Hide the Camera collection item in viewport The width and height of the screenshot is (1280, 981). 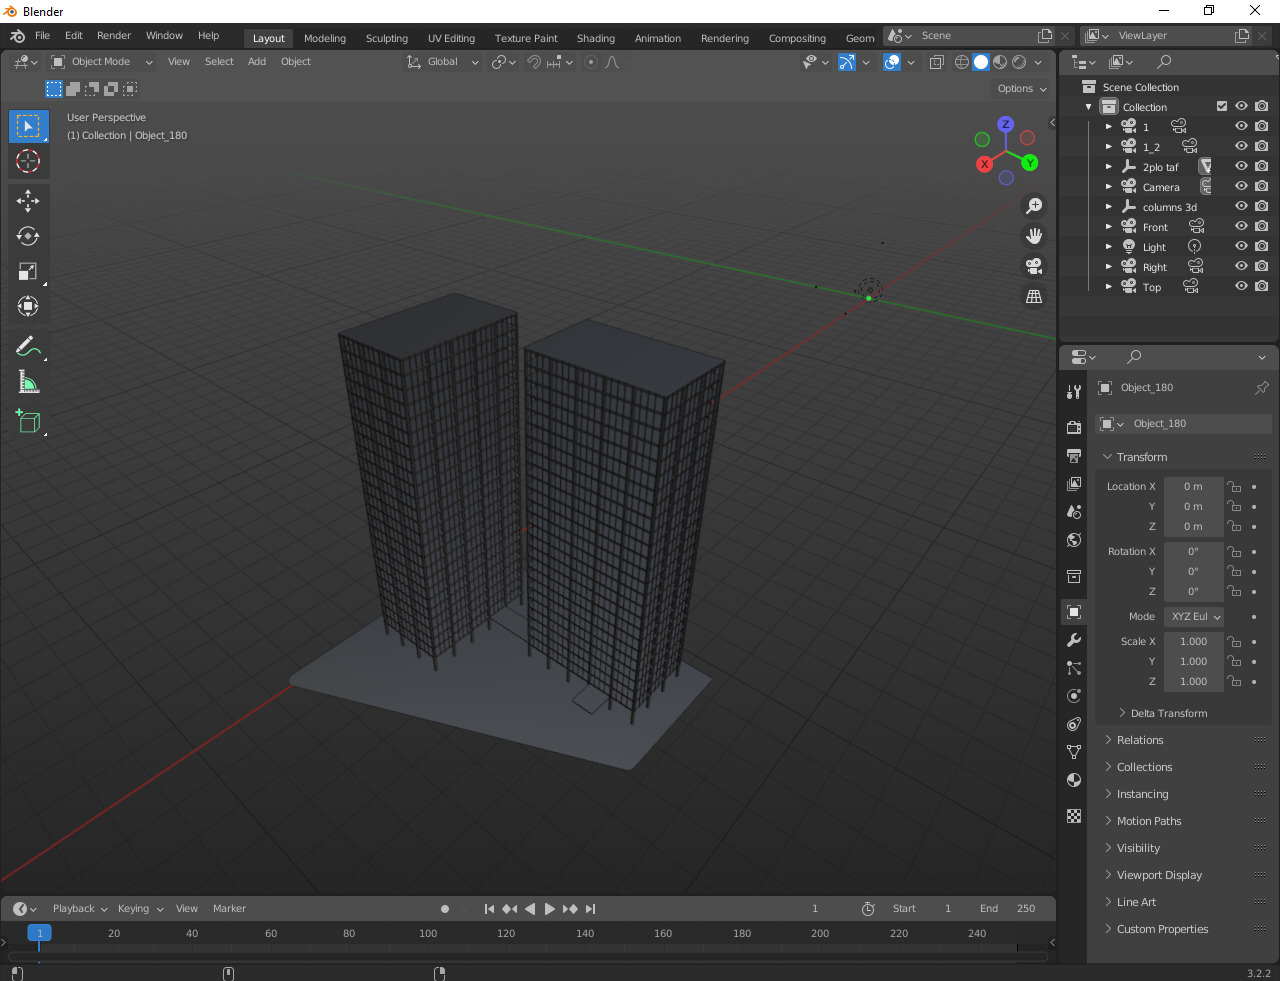[1241, 186]
